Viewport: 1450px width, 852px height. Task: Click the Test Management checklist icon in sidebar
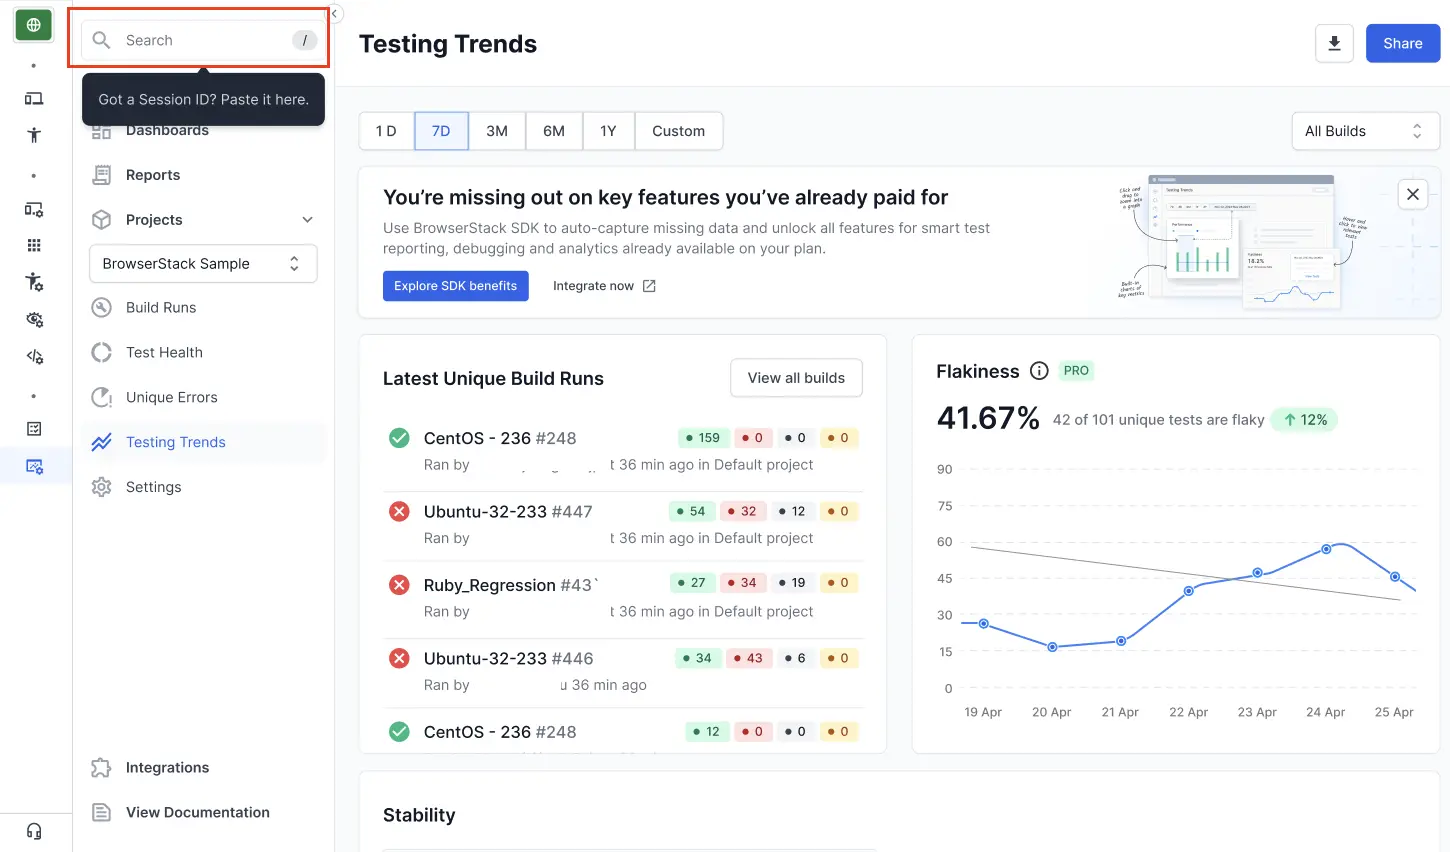[34, 428]
